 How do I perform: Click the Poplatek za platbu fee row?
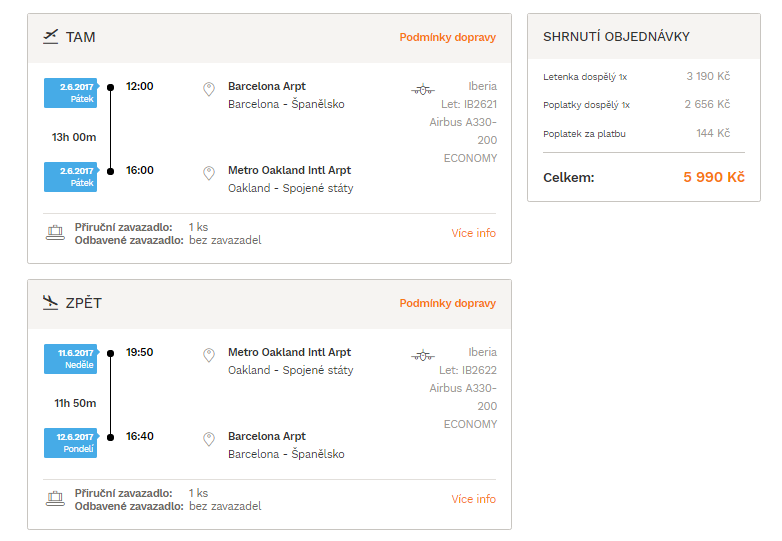click(636, 133)
